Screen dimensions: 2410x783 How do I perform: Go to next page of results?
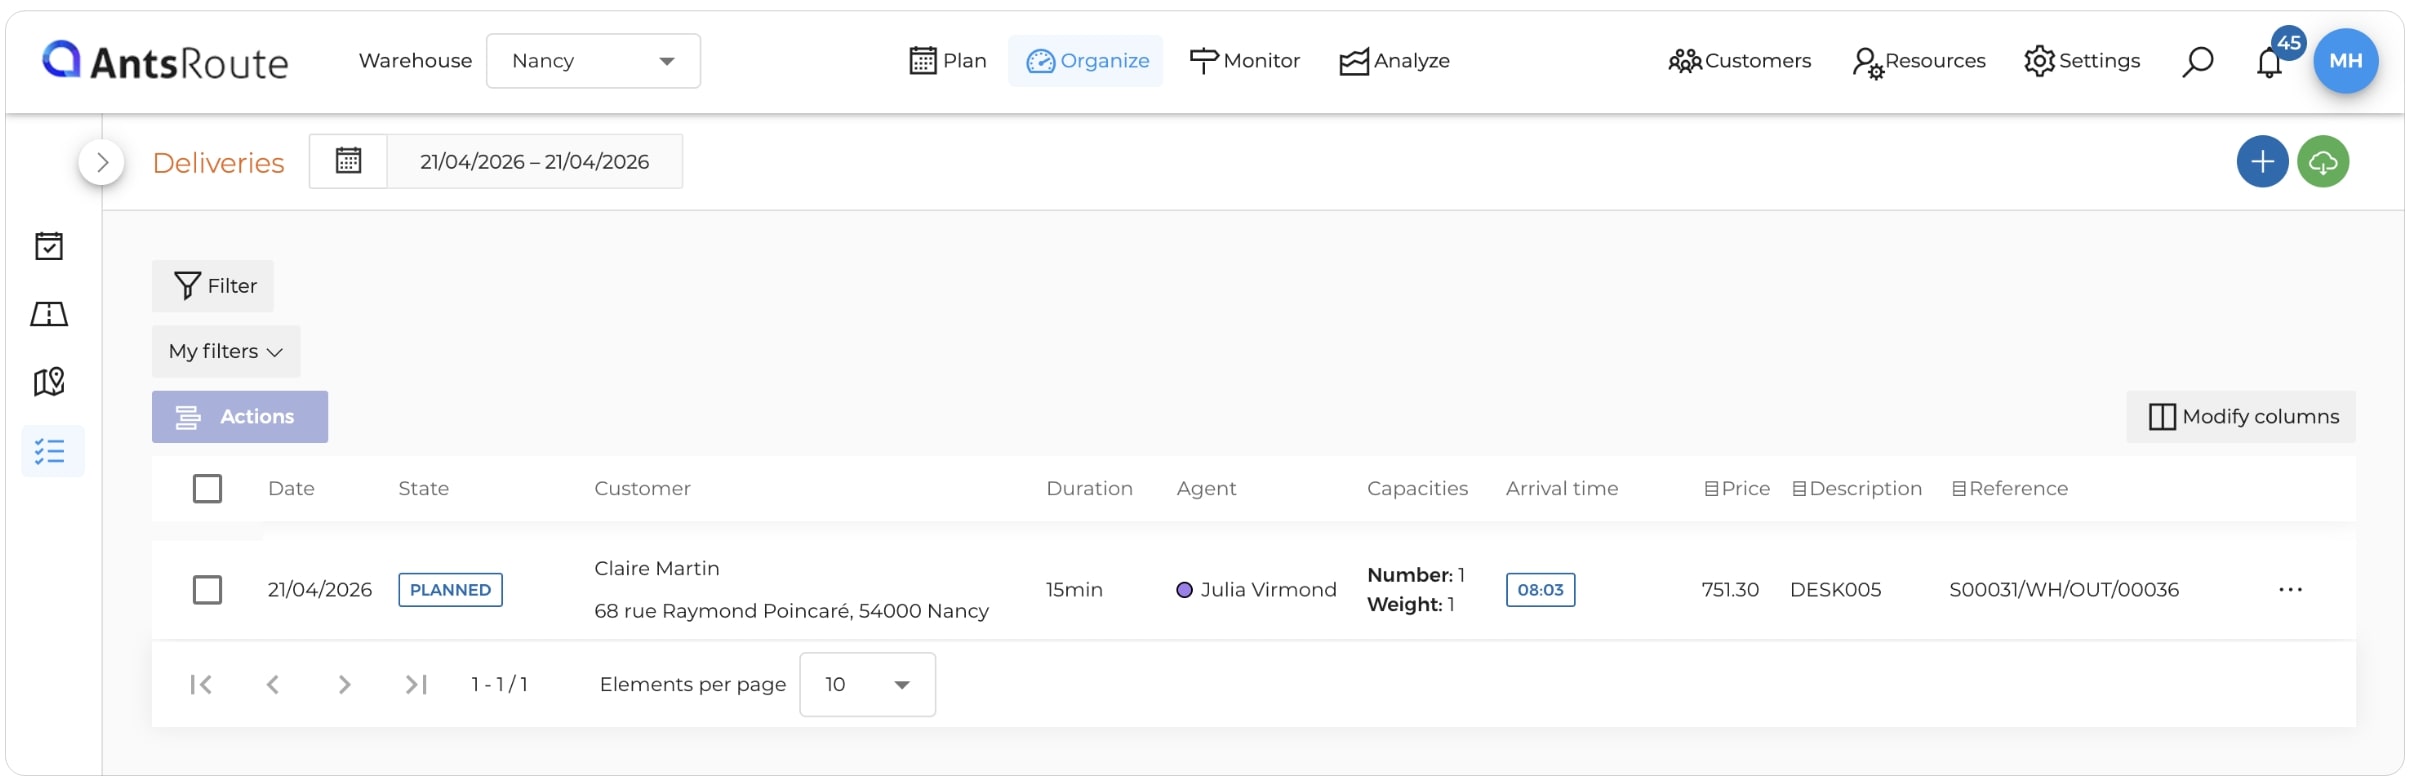[344, 684]
